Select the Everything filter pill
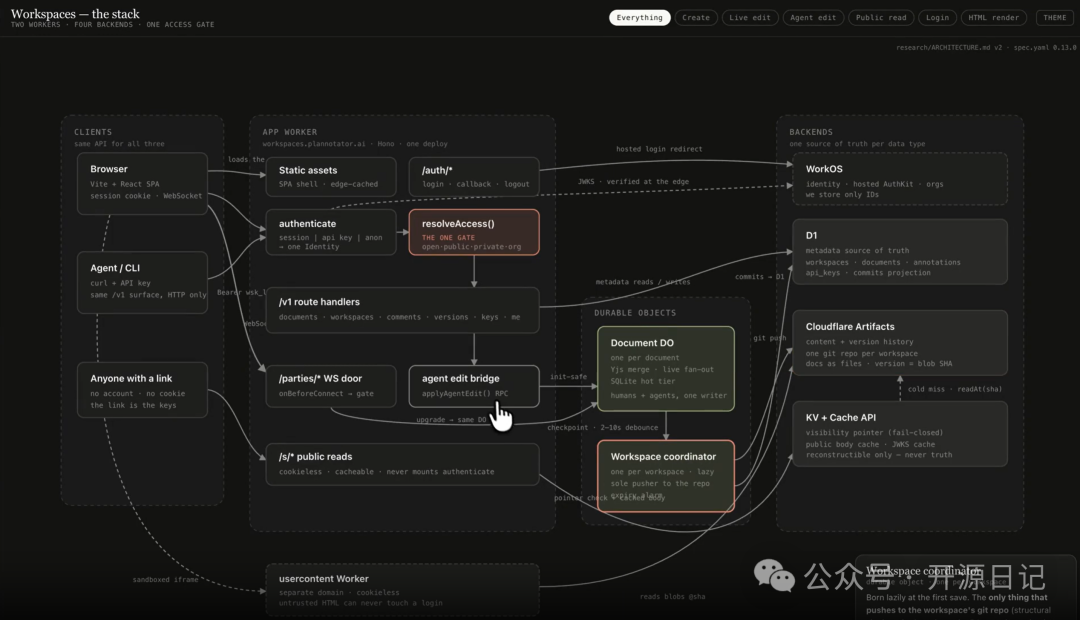Image resolution: width=1080 pixels, height=620 pixels. pyautogui.click(x=639, y=17)
